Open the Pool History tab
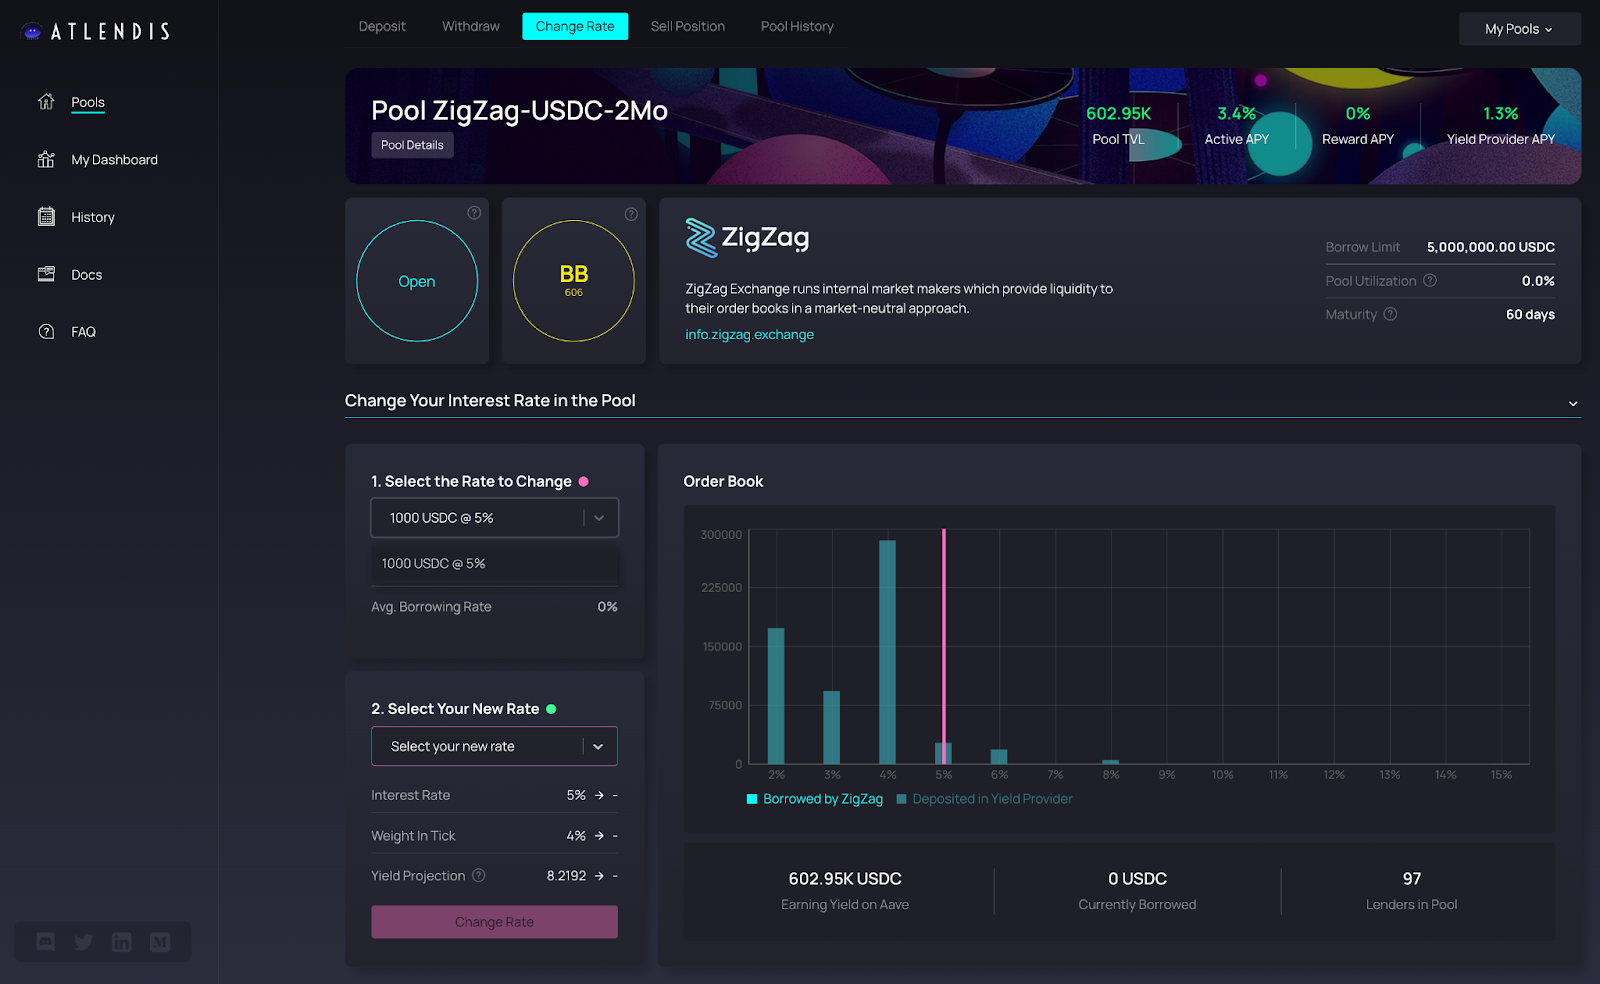The width and height of the screenshot is (1600, 984). coord(797,26)
